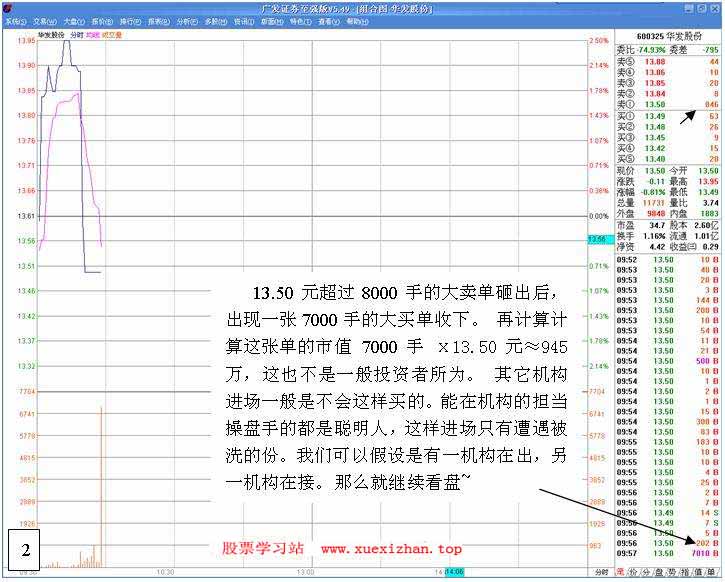Click the 卖① 13.50 ask price
The image size is (725, 582).
655,104
